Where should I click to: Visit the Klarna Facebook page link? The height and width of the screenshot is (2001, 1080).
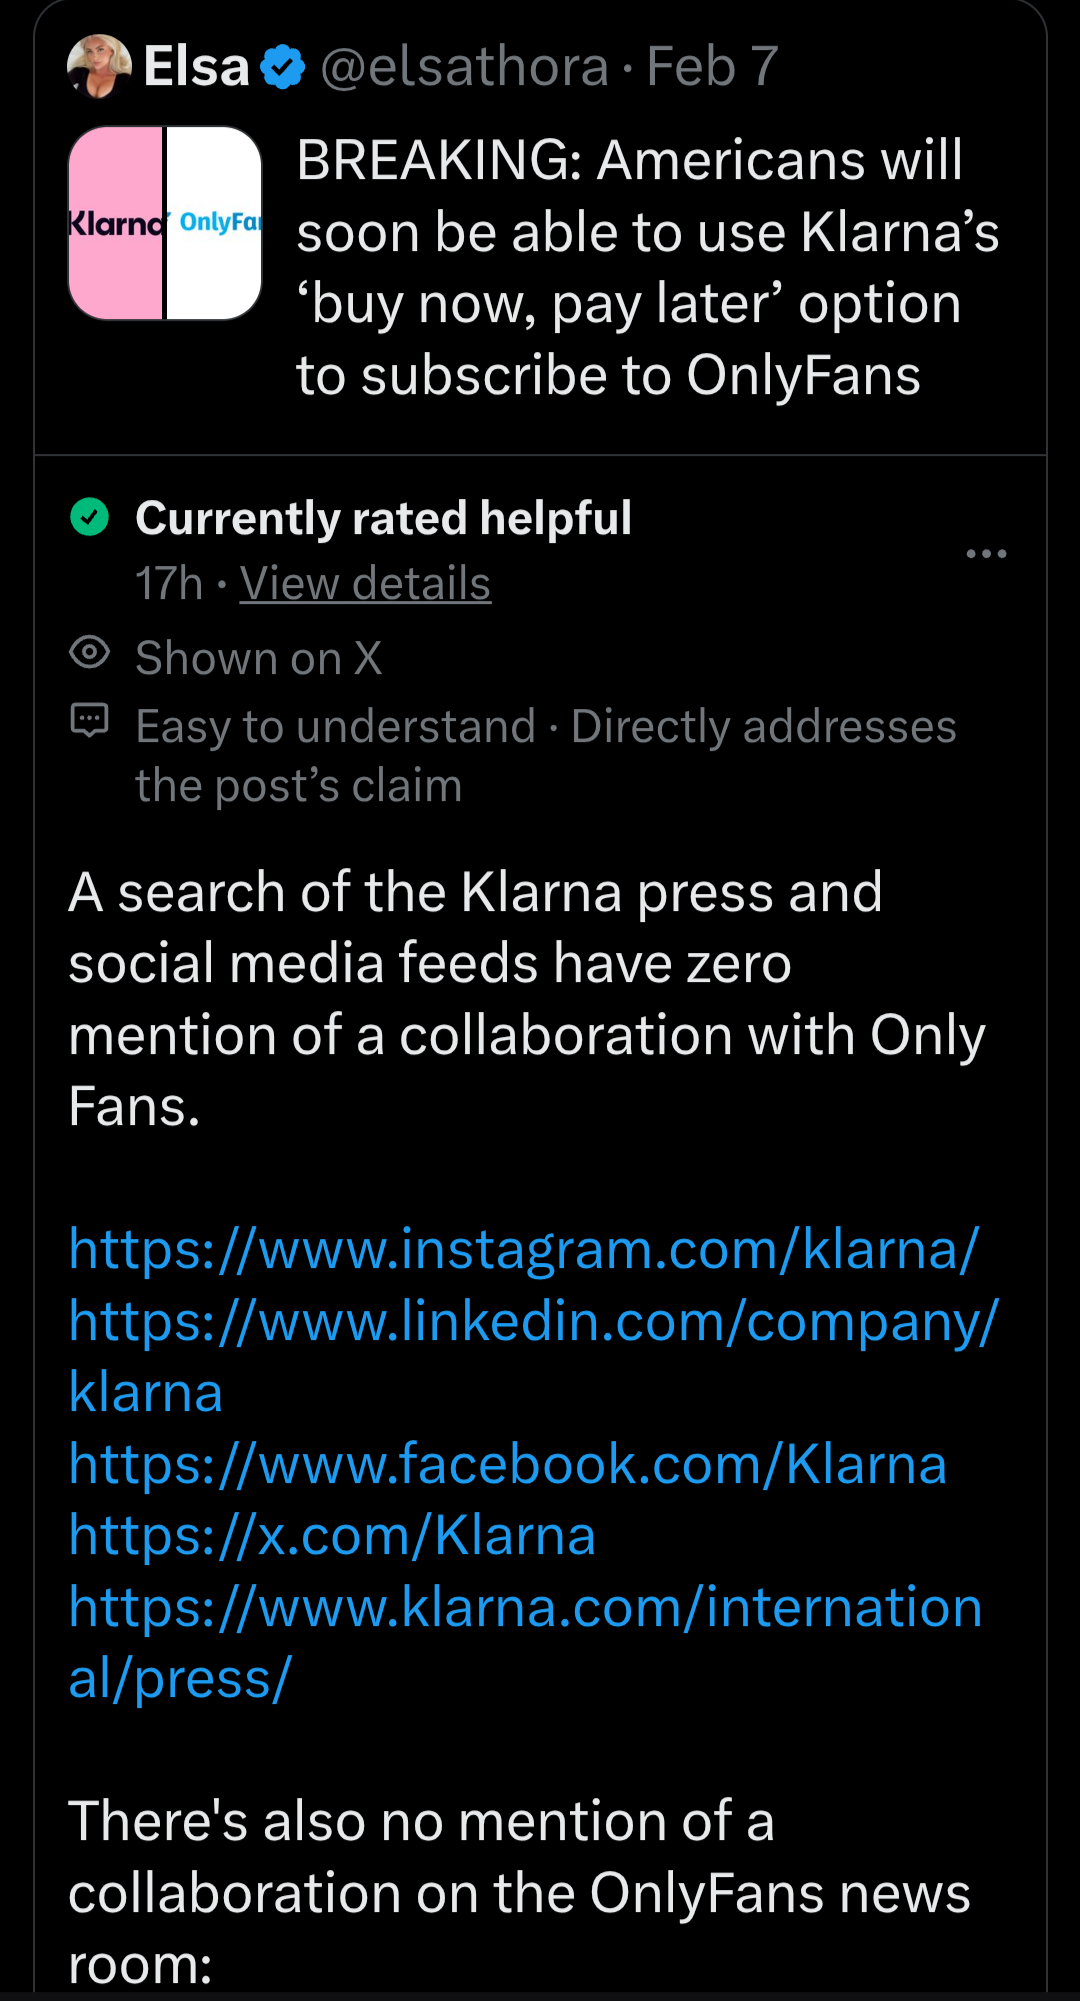pos(507,1465)
